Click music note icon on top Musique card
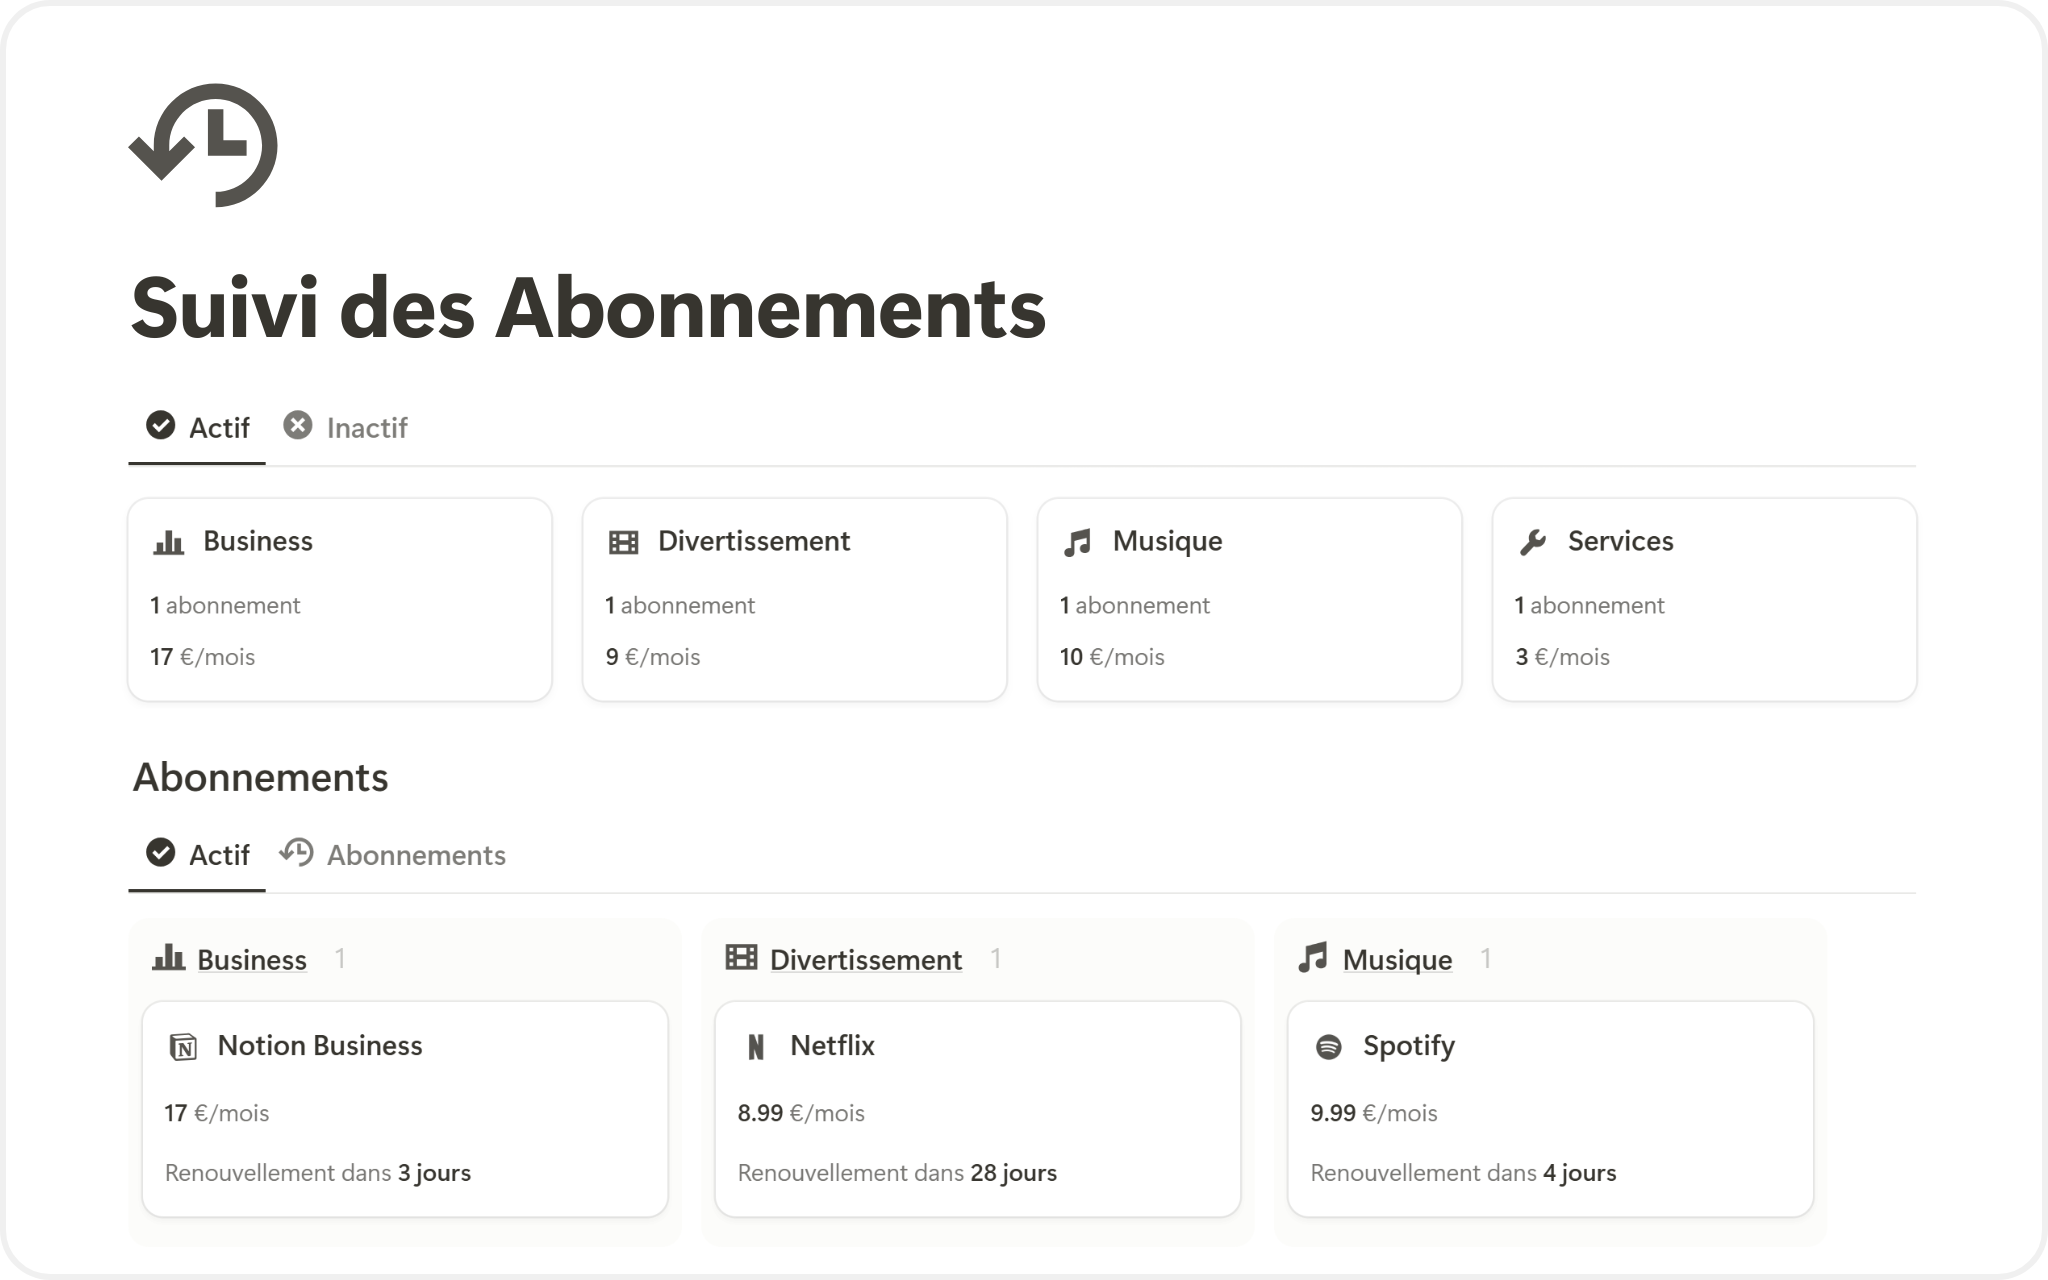 pos(1077,542)
